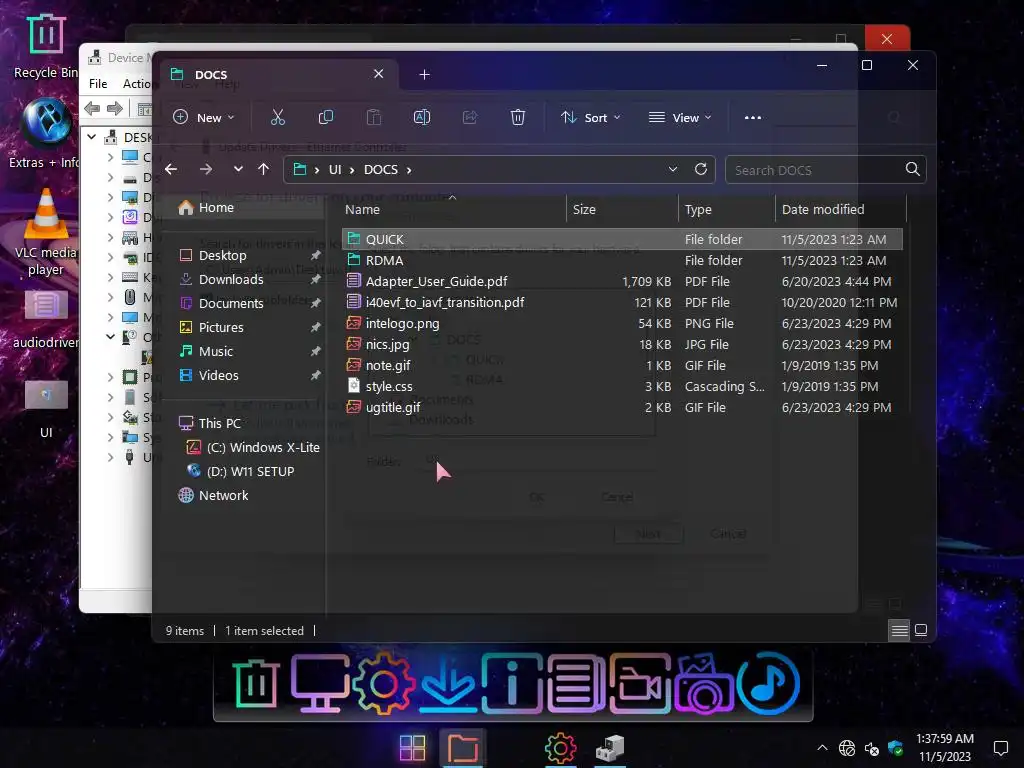1024x768 pixels.
Task: Click the monitor icon in dock
Action: (319, 683)
